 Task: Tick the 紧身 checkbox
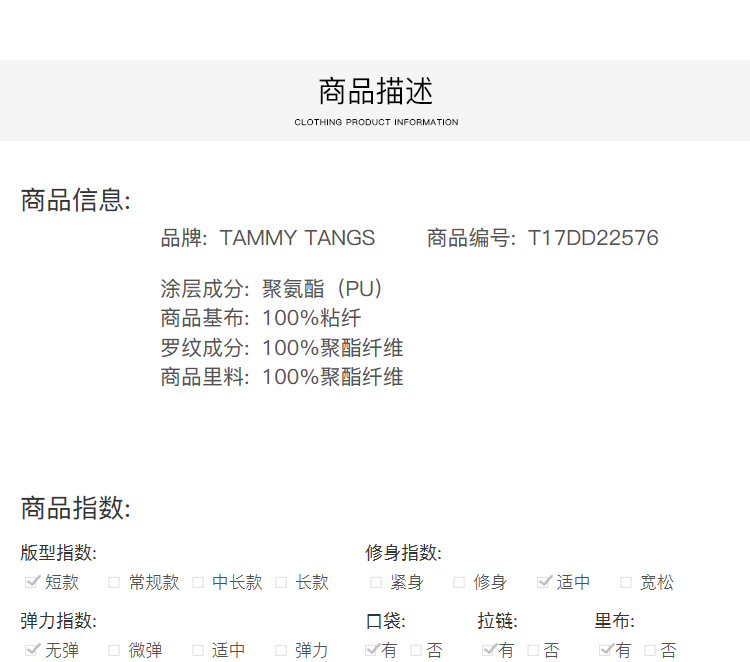tap(376, 582)
